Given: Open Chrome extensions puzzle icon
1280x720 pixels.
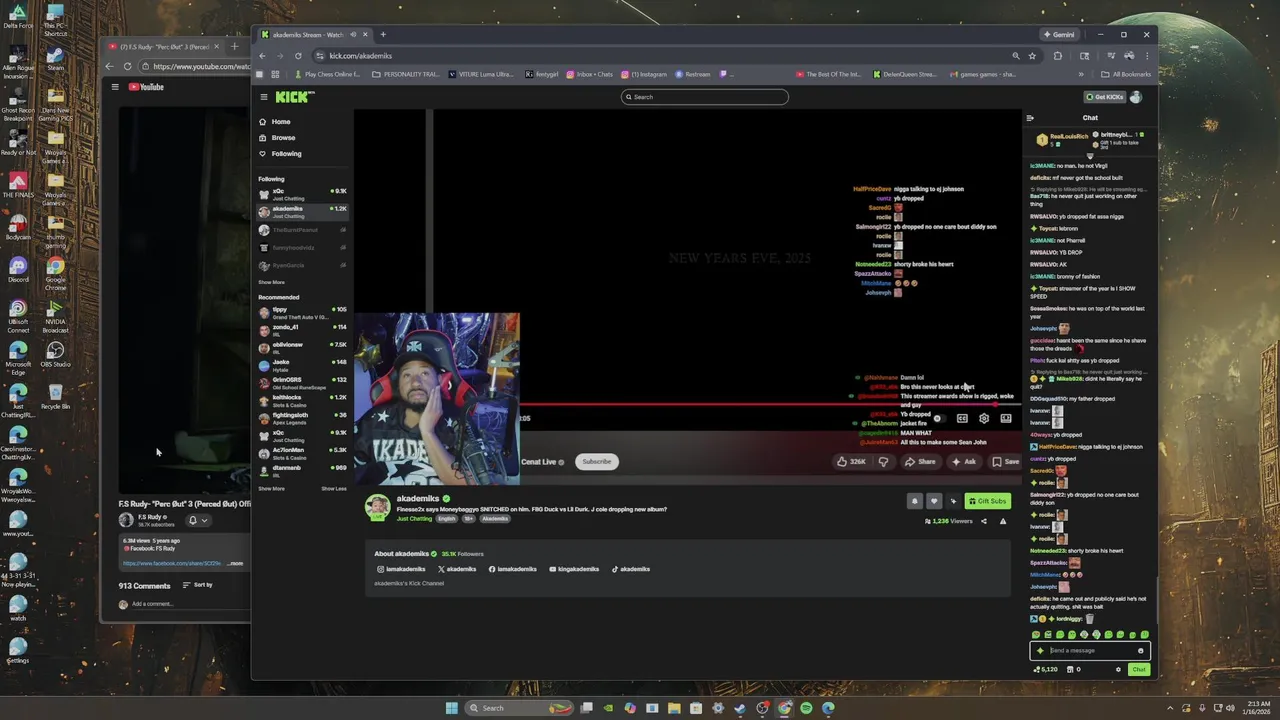Looking at the screenshot, I should [x=1058, y=56].
